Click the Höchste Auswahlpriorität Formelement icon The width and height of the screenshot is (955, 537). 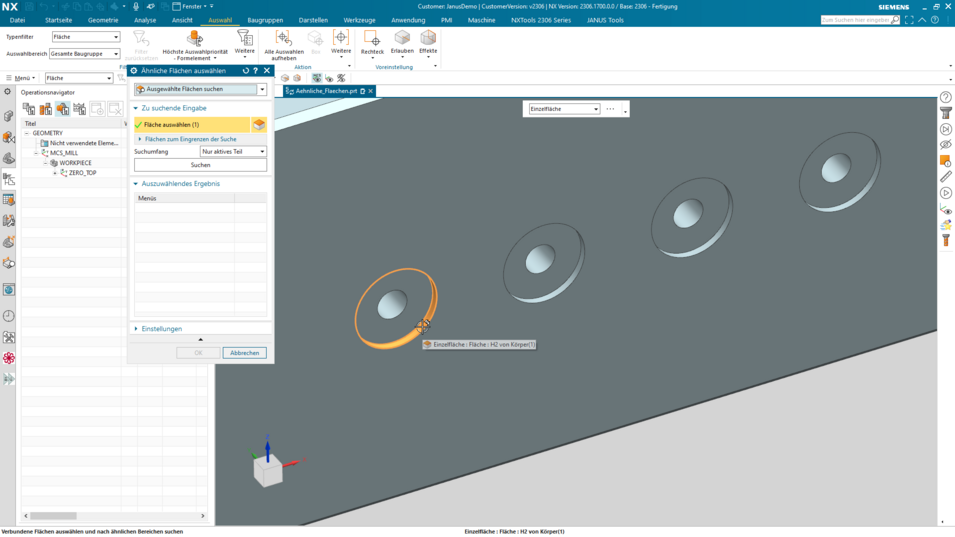coord(195,38)
